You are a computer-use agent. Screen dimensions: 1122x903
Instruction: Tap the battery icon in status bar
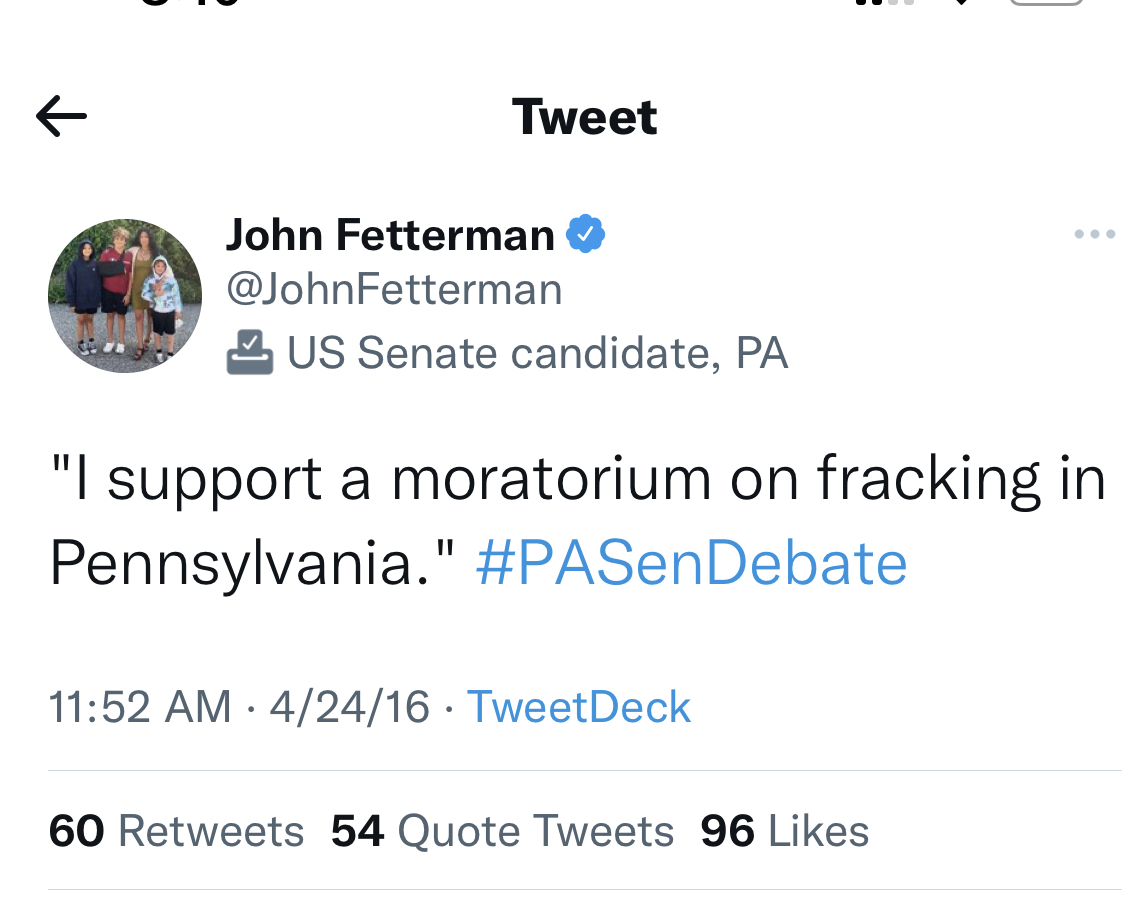tap(1046, 3)
